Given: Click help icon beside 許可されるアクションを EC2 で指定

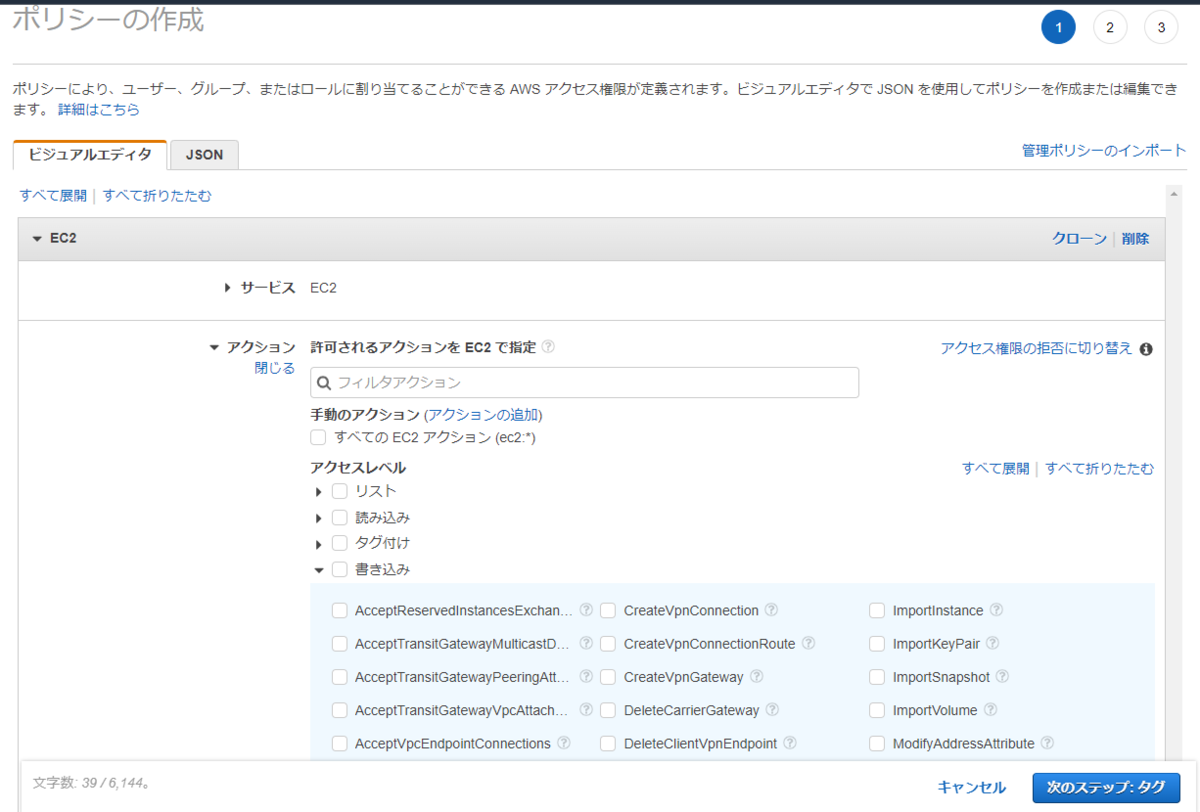Looking at the screenshot, I should [x=548, y=347].
